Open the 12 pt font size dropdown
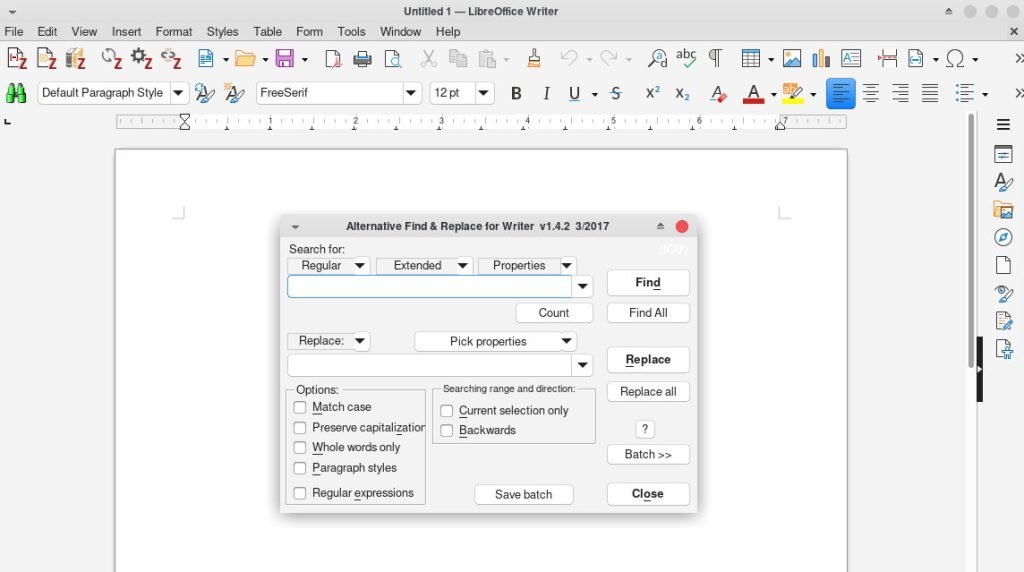 (483, 93)
